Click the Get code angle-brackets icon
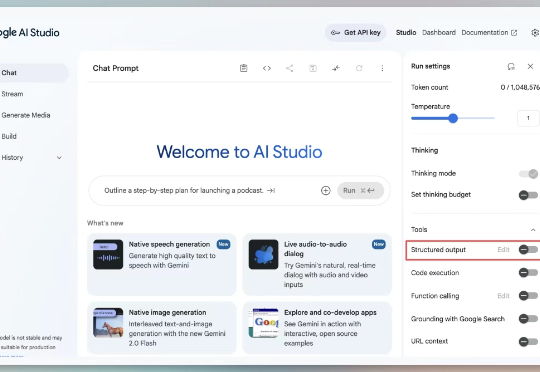This screenshot has width=540, height=372. click(x=267, y=68)
